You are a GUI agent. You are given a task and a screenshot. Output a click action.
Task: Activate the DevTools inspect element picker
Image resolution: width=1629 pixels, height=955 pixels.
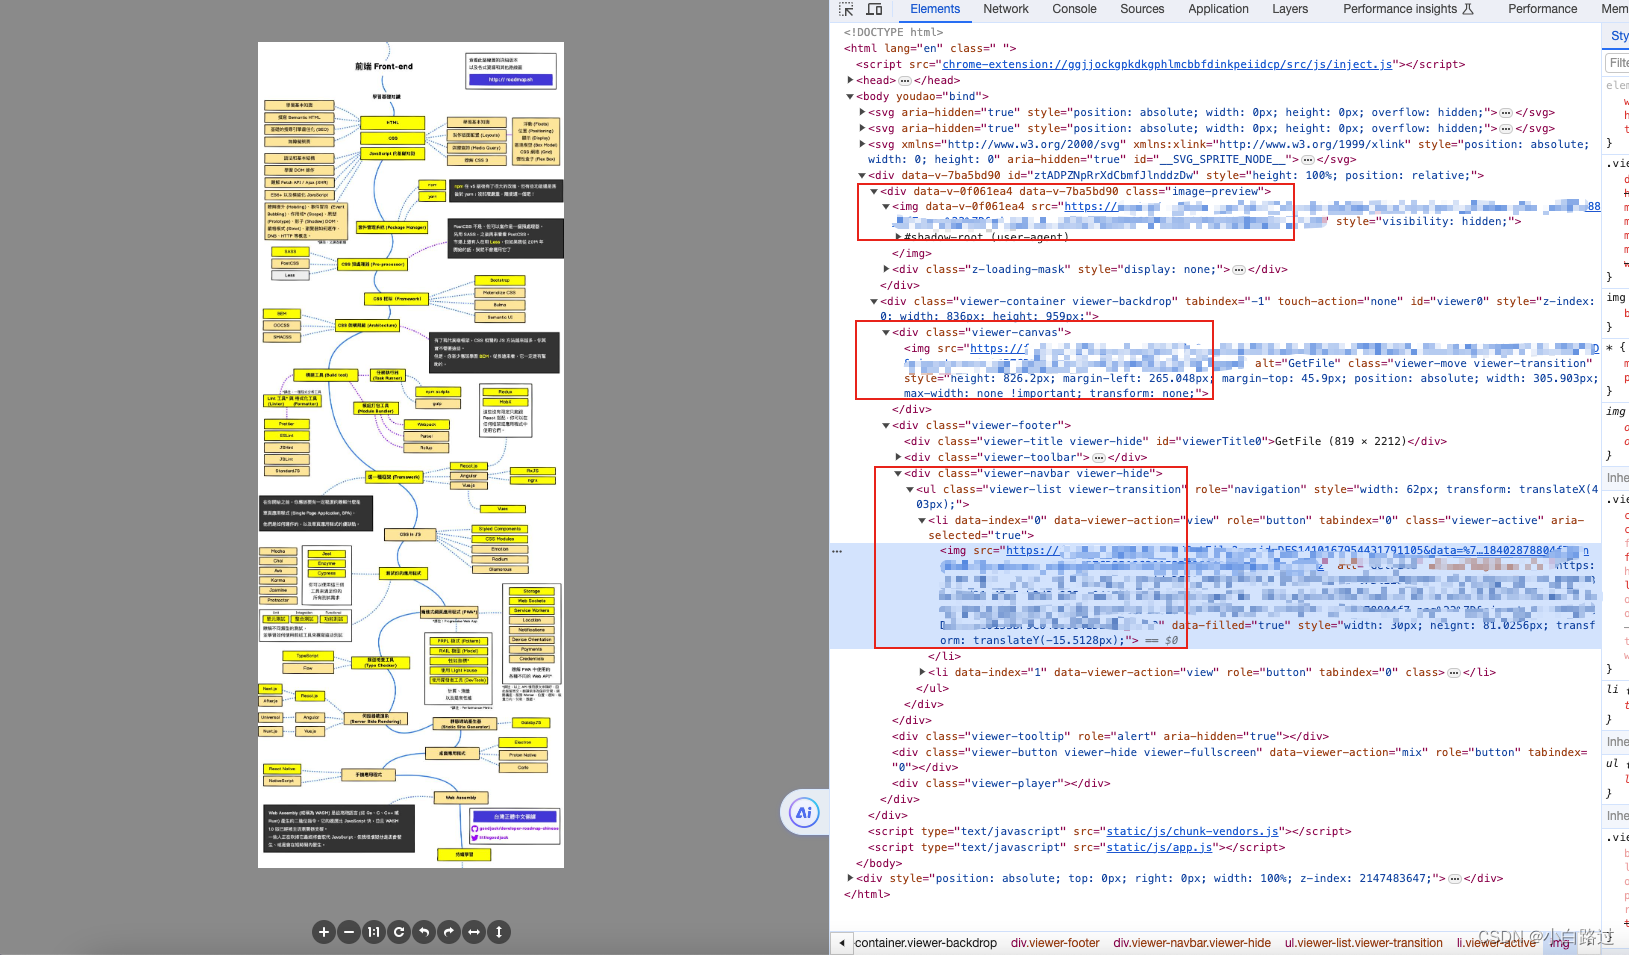tap(846, 9)
